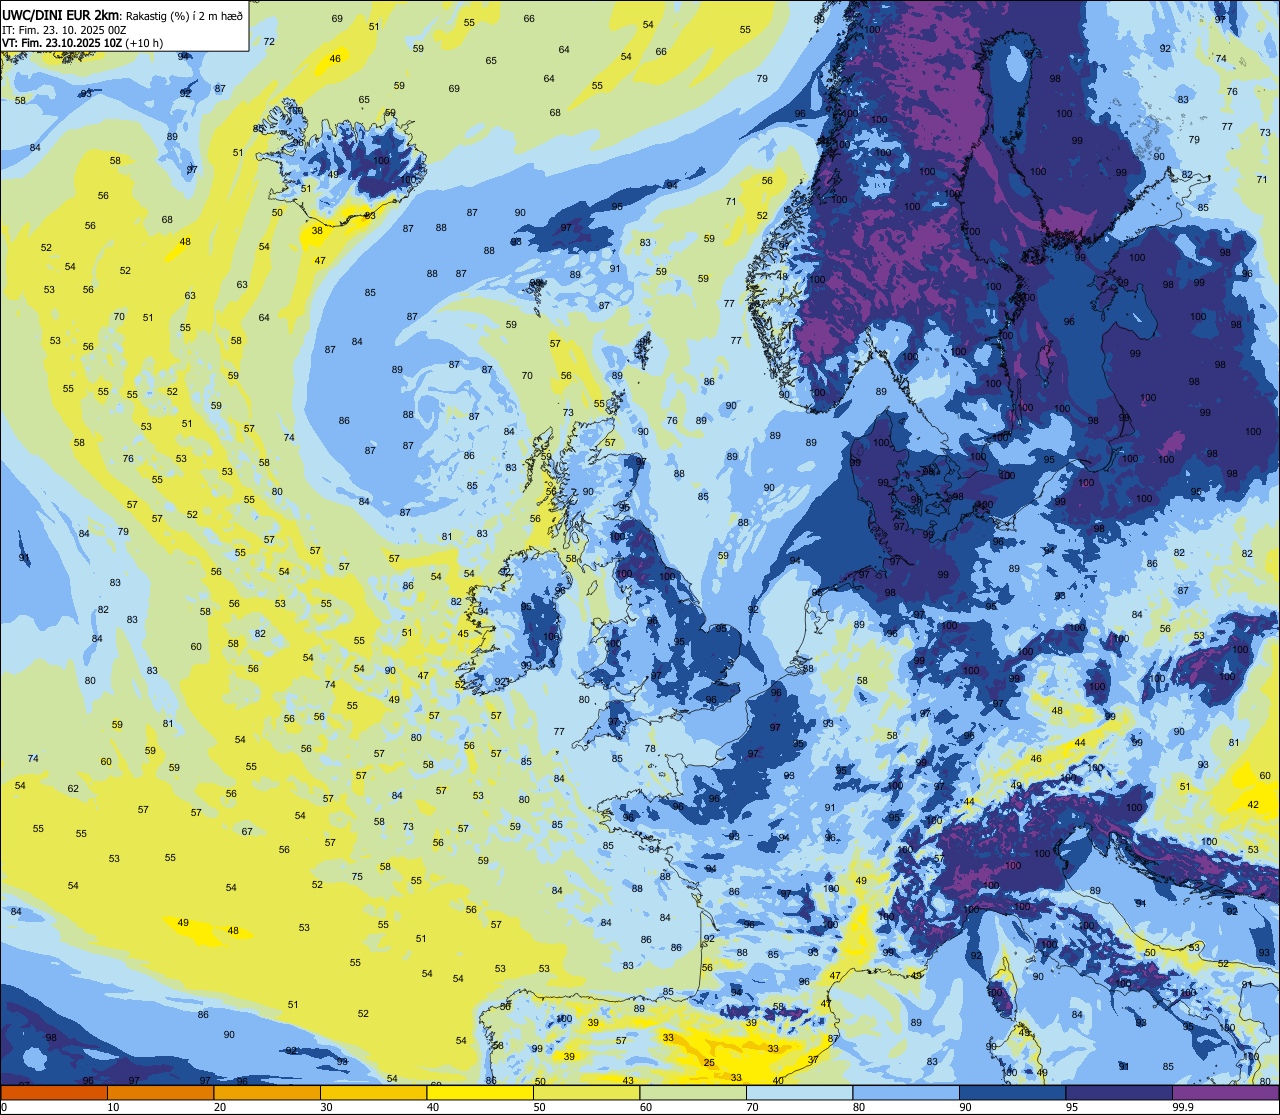Click the 'IT: Fim. 23. 10. 2025 00Z' line
The image size is (1280, 1115).
[64, 29]
